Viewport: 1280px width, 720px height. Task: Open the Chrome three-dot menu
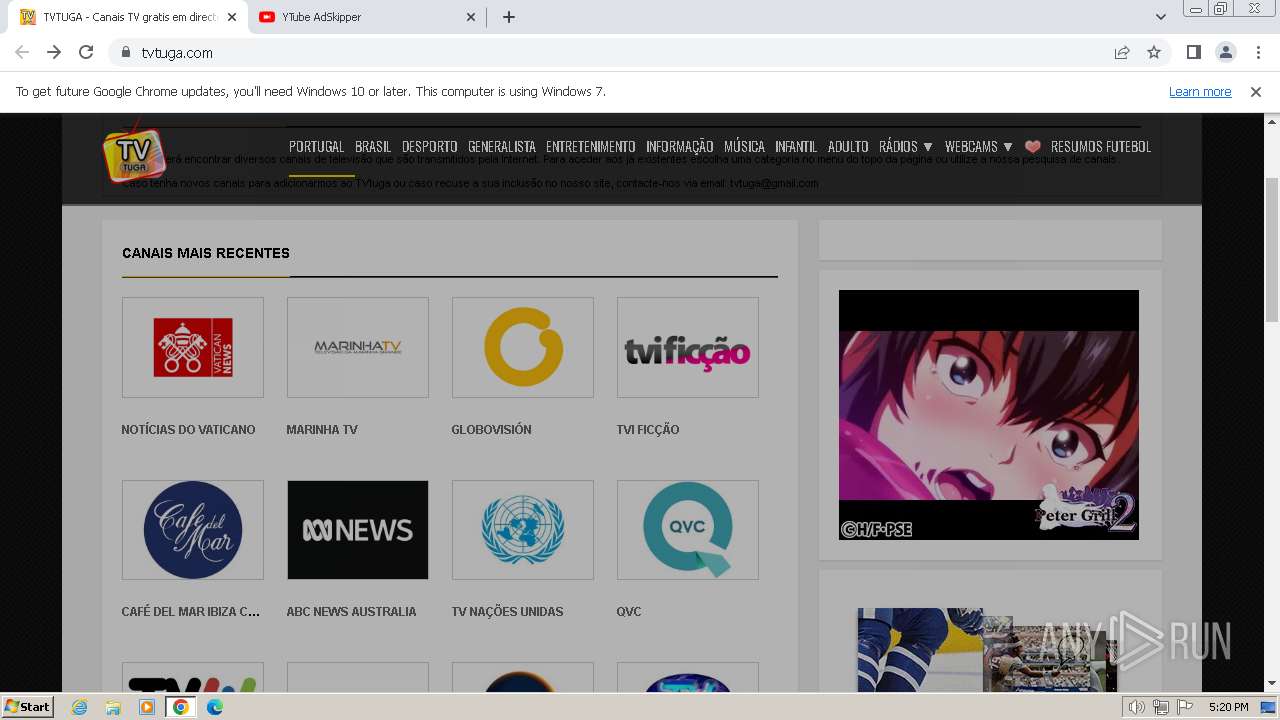click(1258, 52)
